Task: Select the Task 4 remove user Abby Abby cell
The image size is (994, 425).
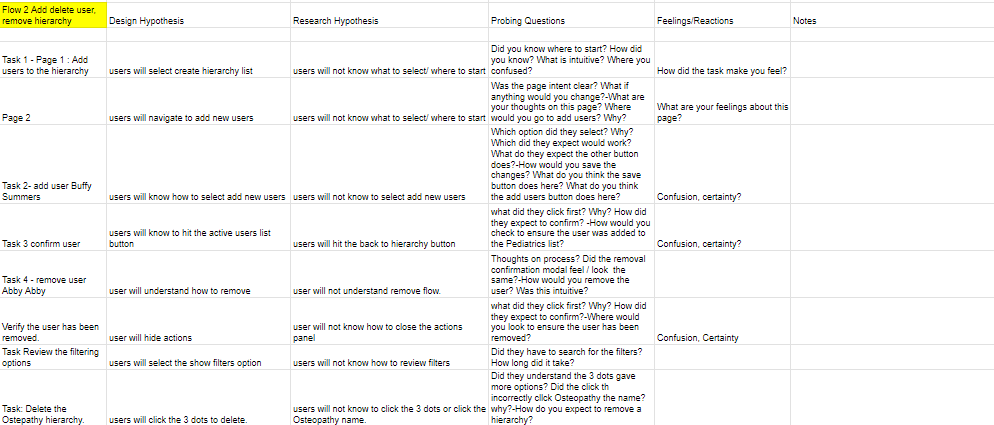Action: pos(52,284)
